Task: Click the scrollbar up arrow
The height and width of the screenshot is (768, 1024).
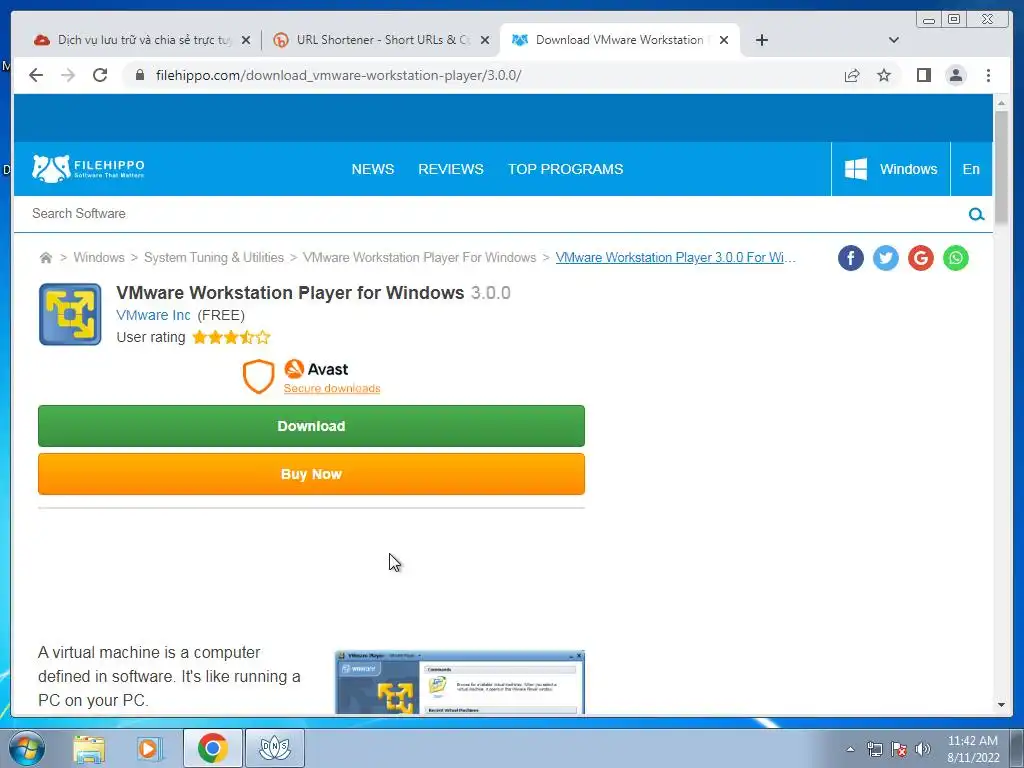Action: click(x=1001, y=103)
